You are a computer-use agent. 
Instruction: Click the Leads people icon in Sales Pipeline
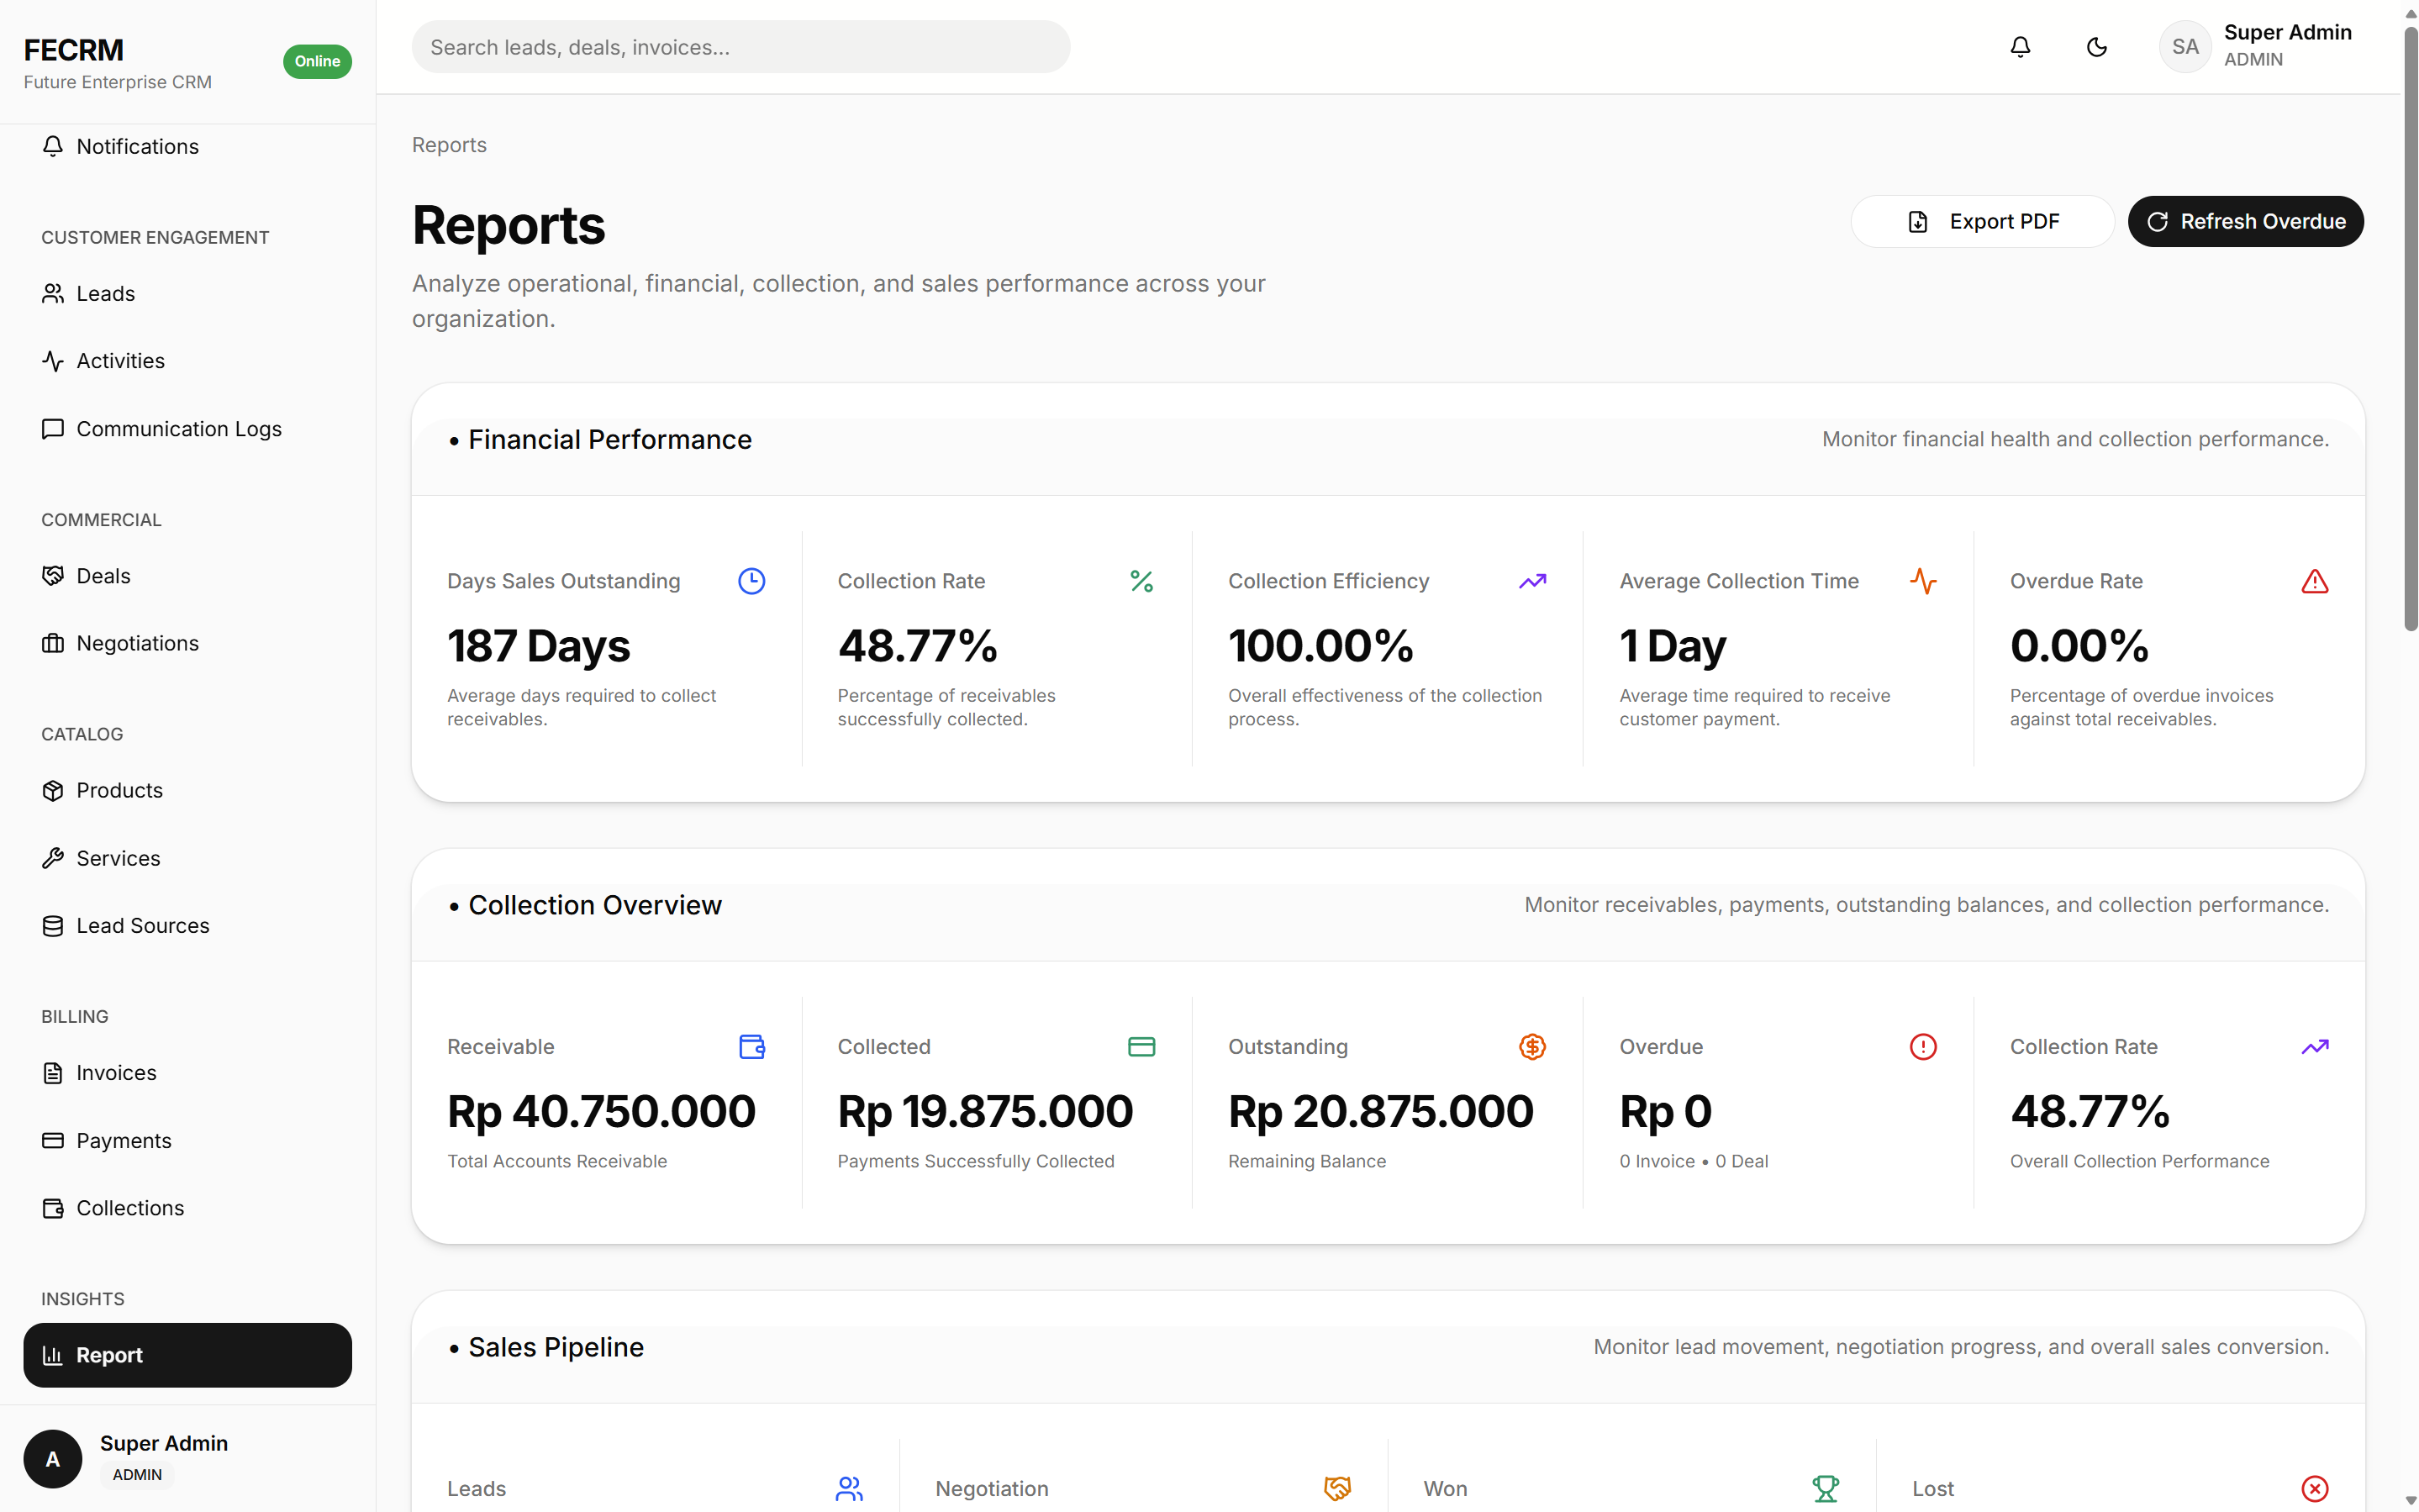tap(849, 1488)
